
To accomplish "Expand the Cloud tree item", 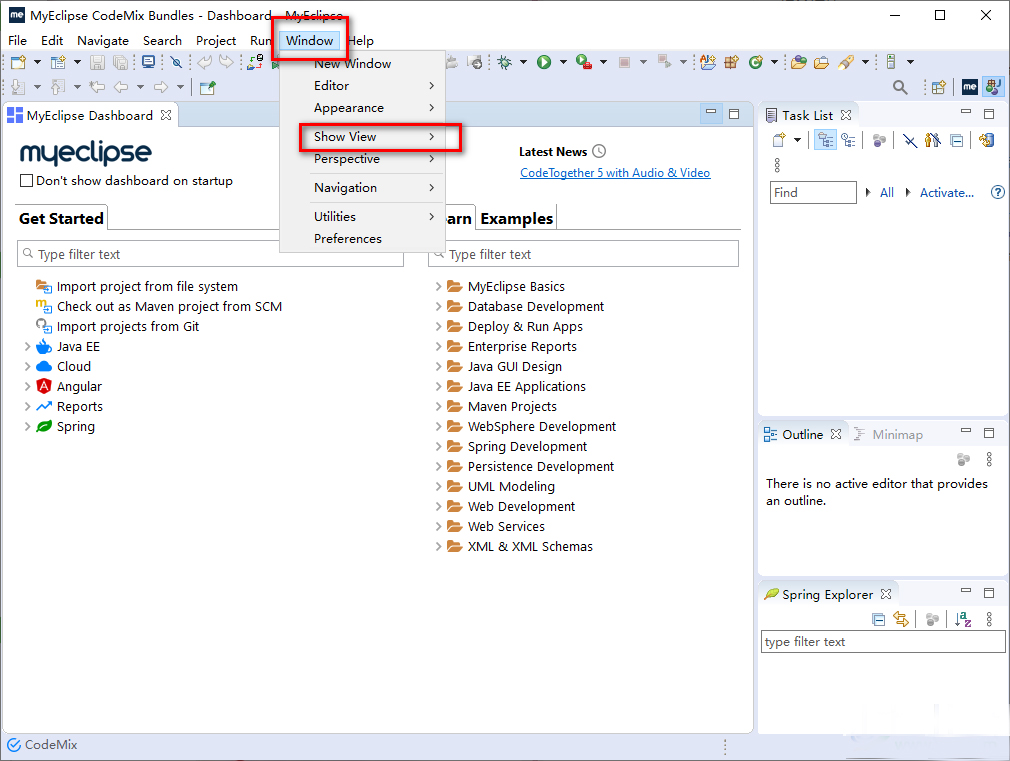I will (x=27, y=367).
